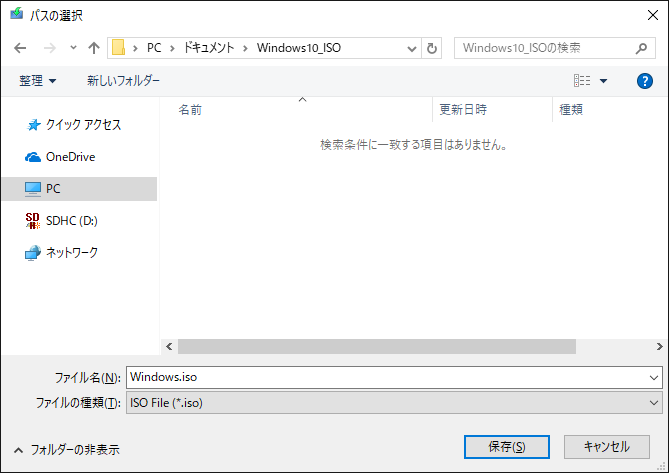
Task: Expand the address bar history dropdown
Action: 412,48
